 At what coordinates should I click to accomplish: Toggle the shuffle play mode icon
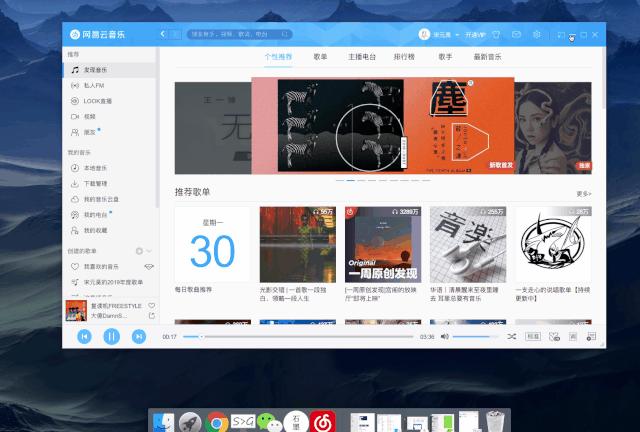tap(511, 336)
